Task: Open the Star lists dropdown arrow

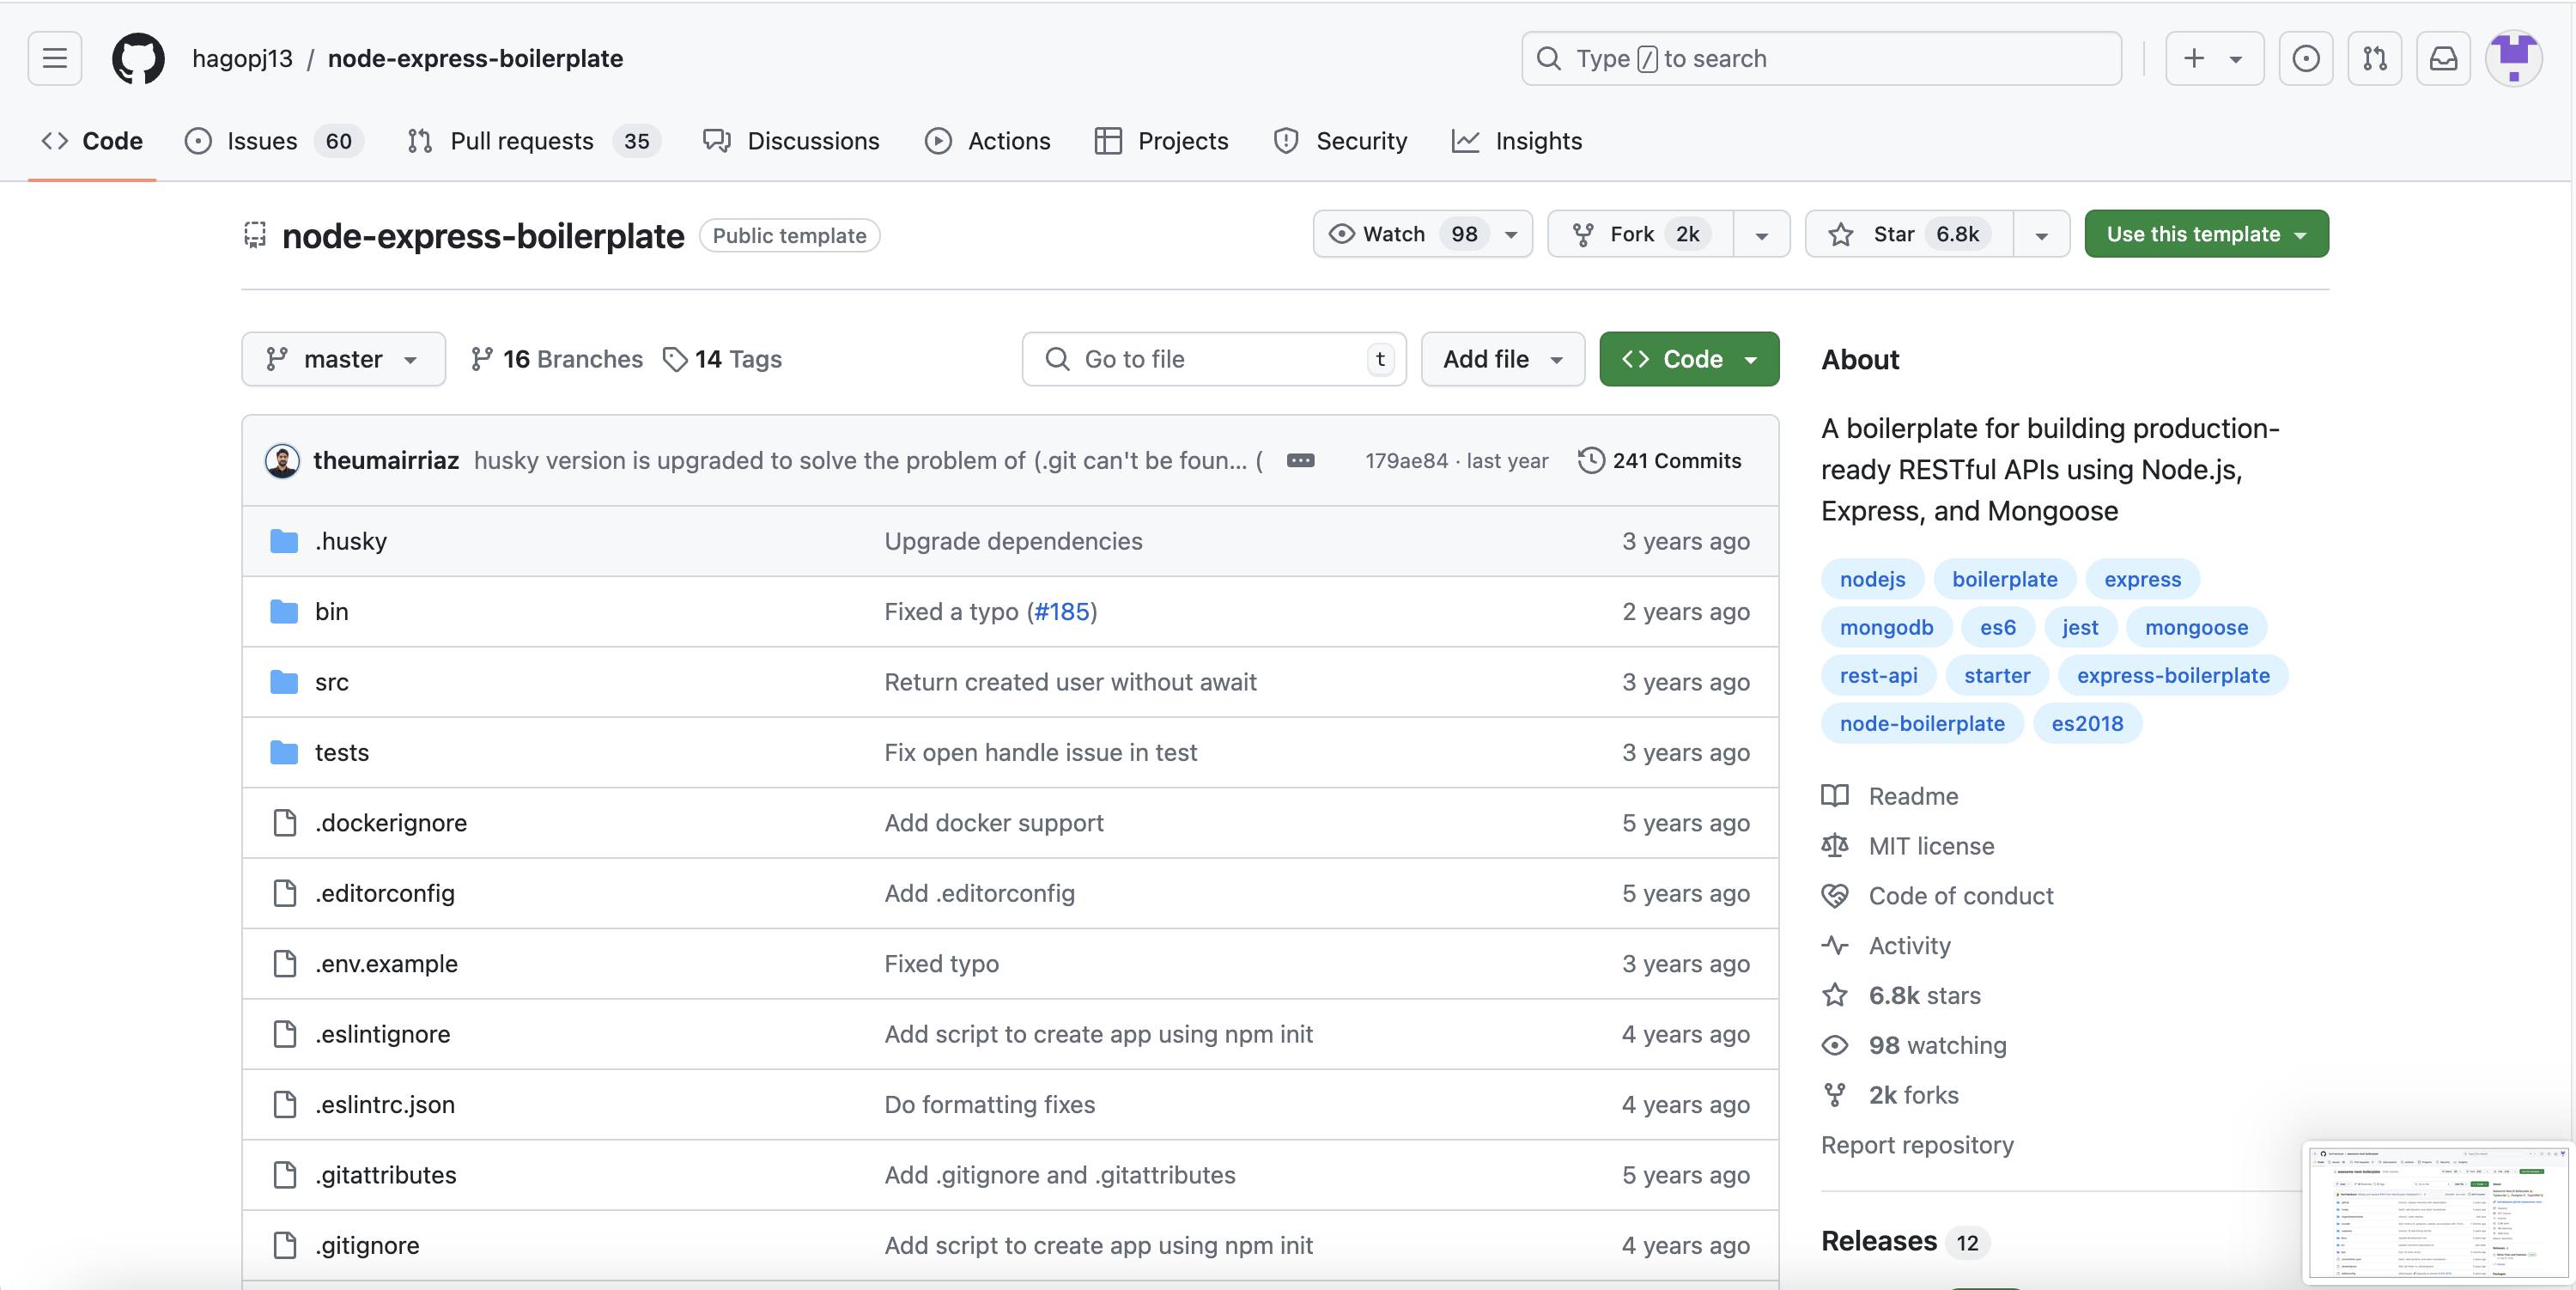Action: (x=2042, y=234)
